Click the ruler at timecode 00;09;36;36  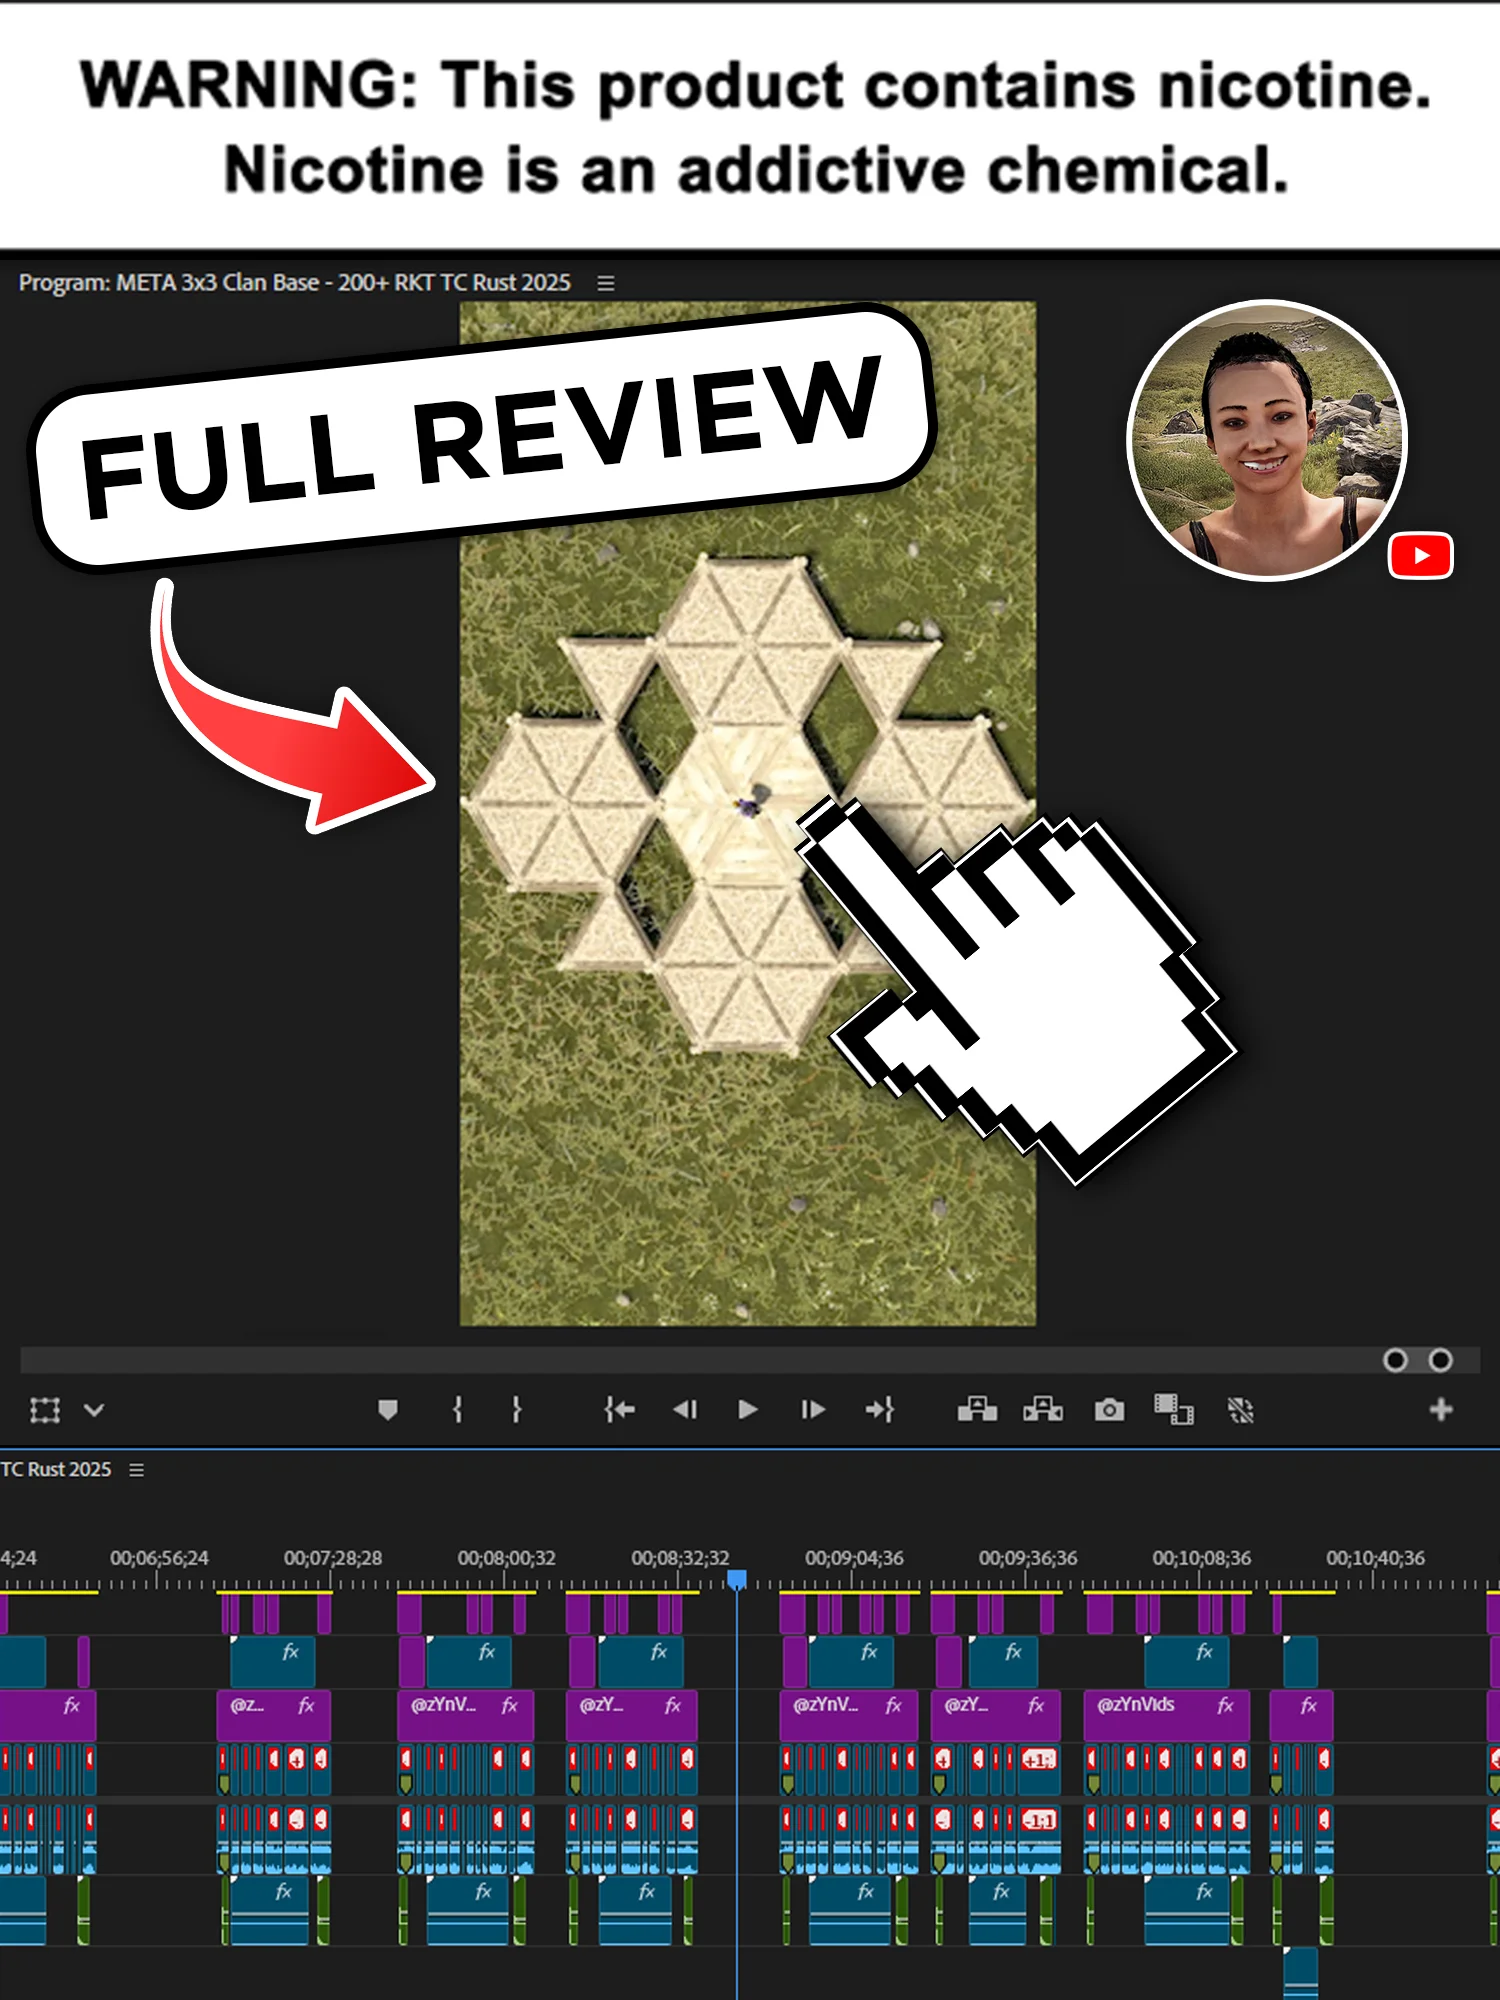tap(1028, 1558)
